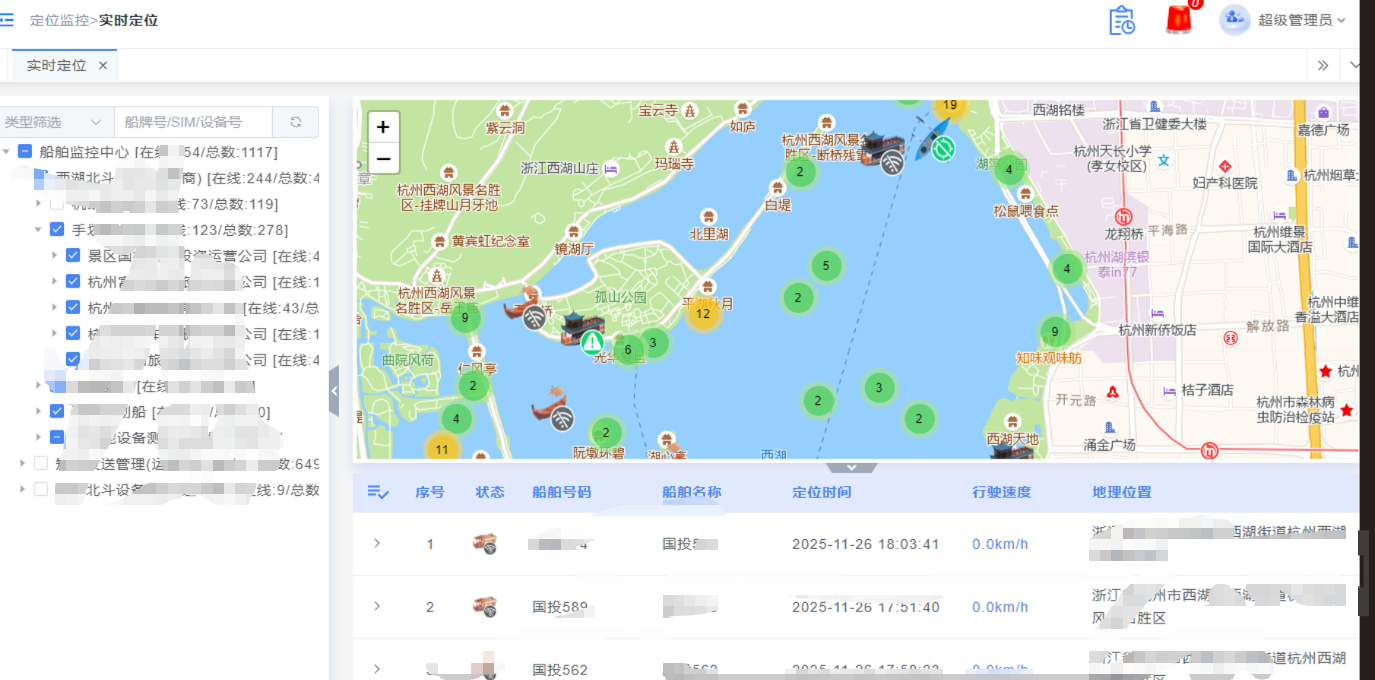Click ship number 国投589

pos(560,607)
